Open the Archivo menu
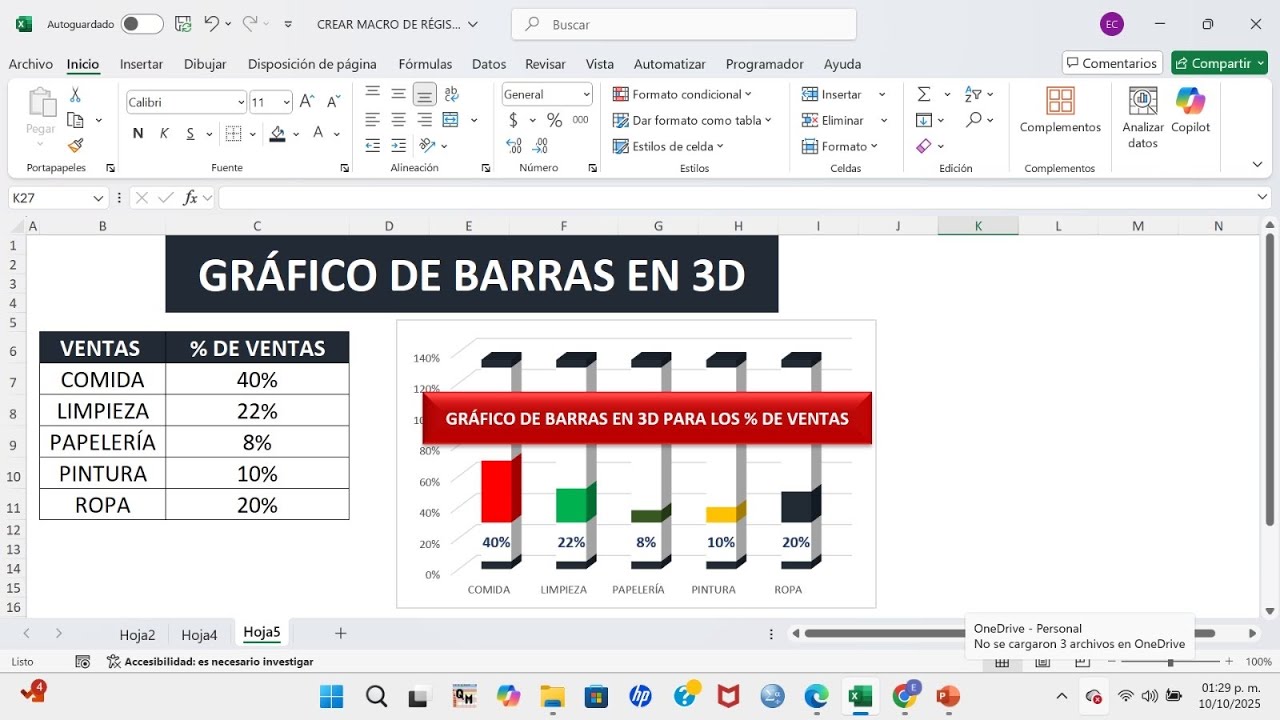 31,64
